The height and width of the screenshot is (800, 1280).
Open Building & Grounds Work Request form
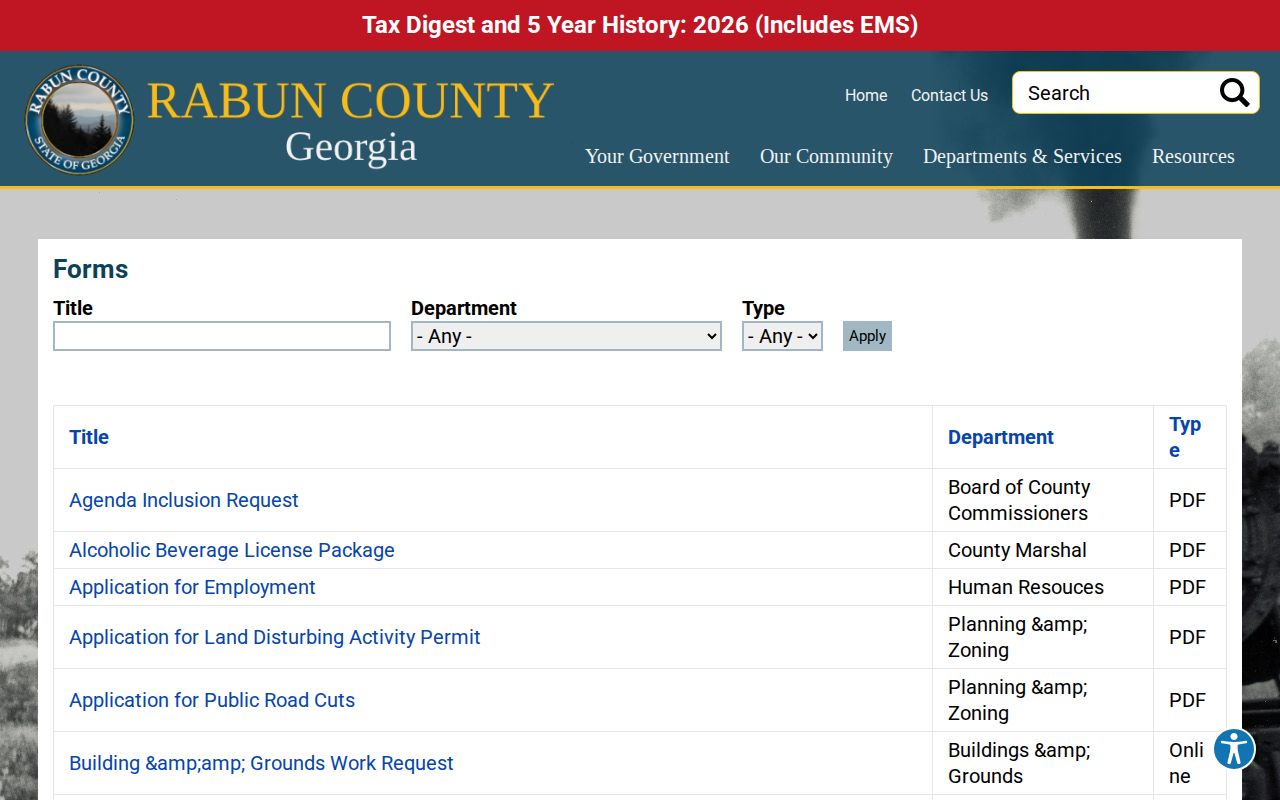[x=261, y=763]
